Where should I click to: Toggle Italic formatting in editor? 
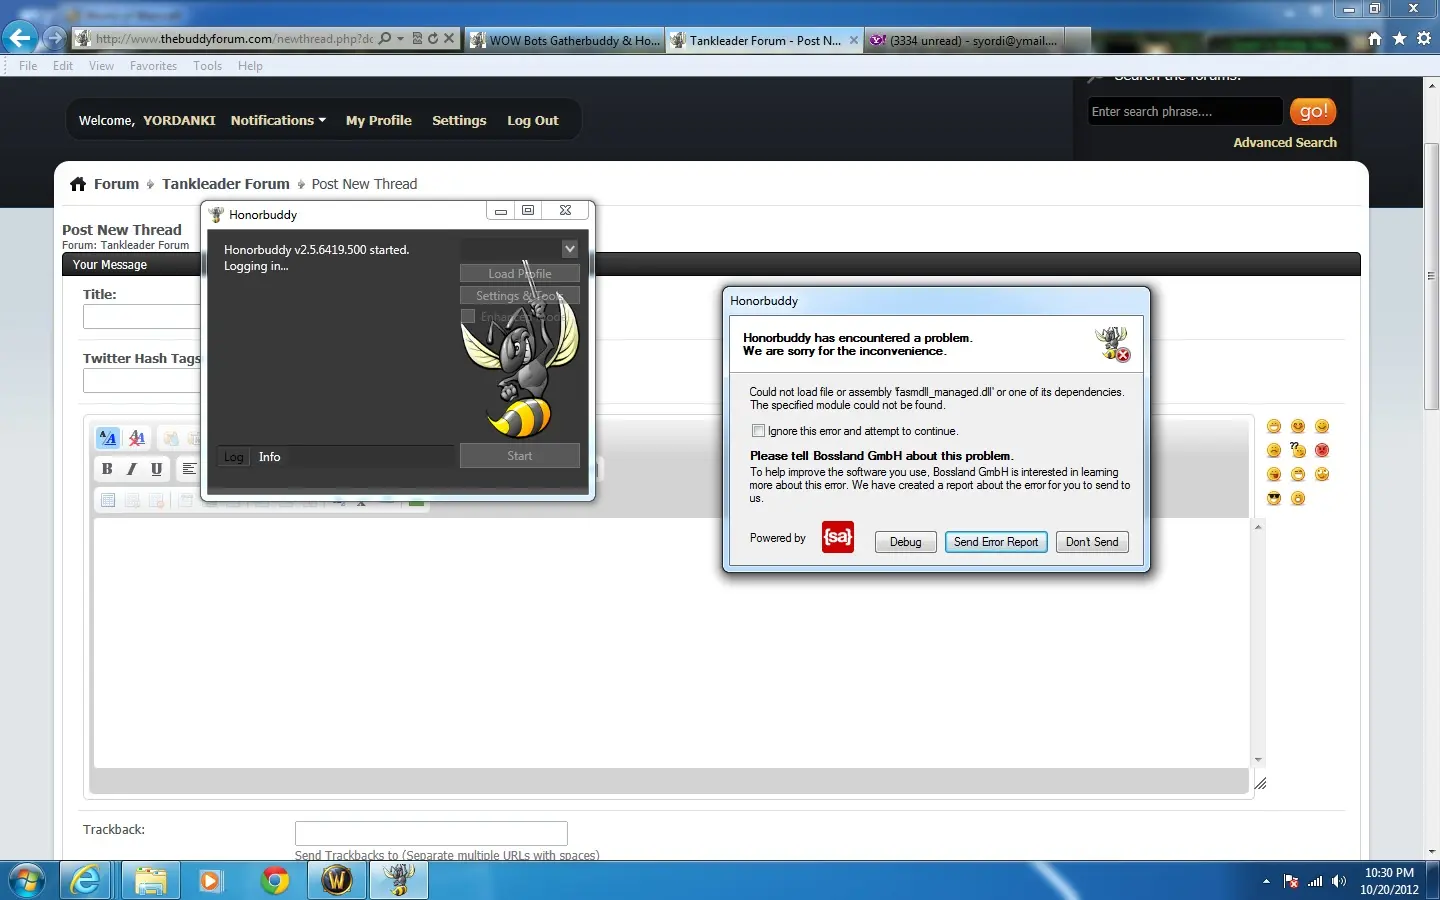coord(131,469)
